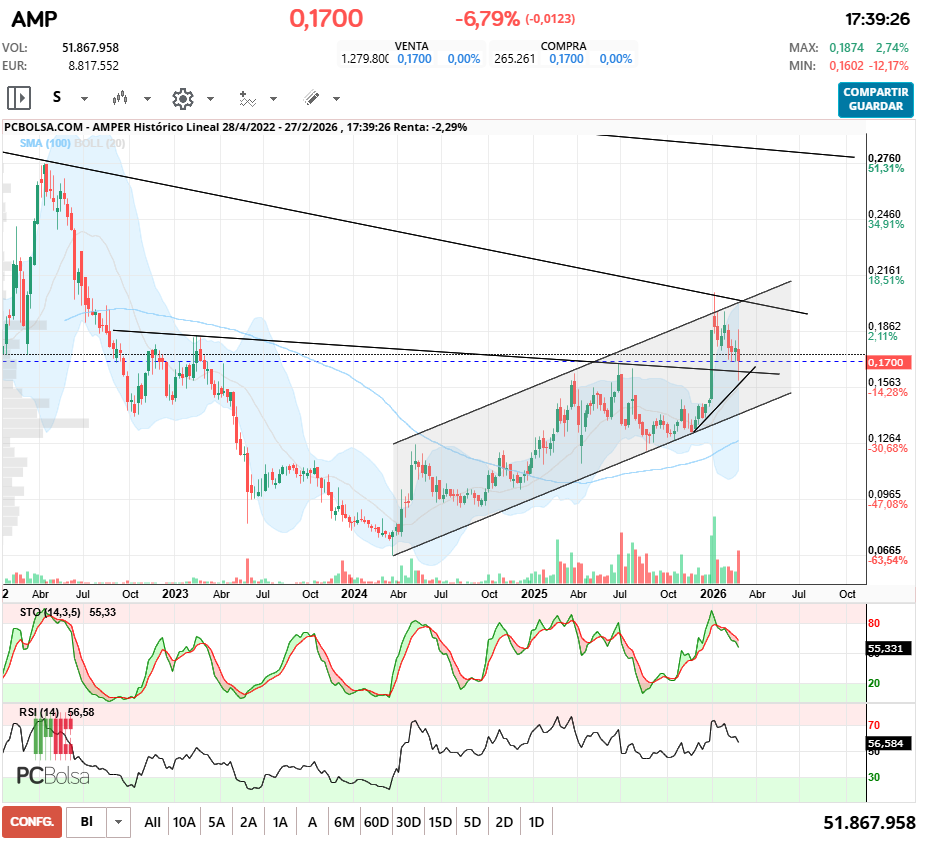Open the candlestick chart type icon

tap(120, 98)
